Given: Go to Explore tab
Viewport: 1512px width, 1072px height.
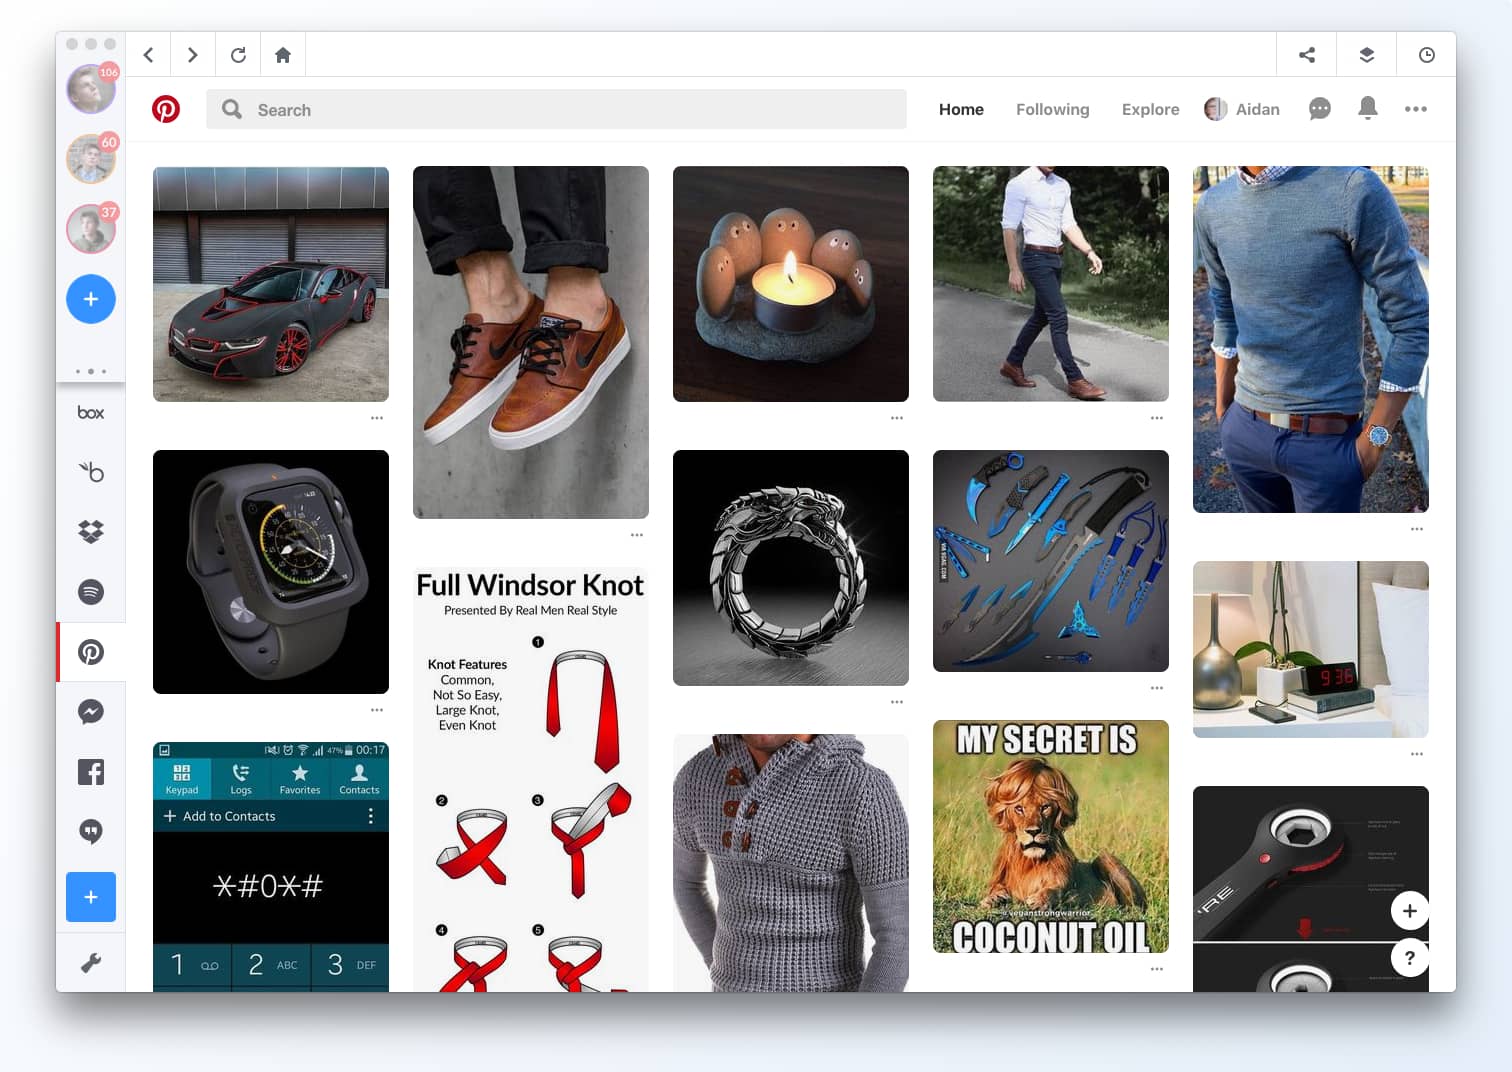Looking at the screenshot, I should coord(1150,110).
